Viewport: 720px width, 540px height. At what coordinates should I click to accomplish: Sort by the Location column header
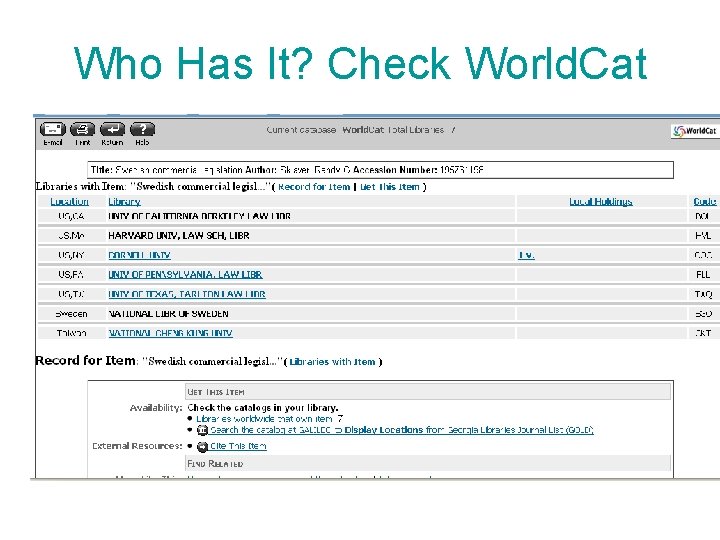point(69,202)
